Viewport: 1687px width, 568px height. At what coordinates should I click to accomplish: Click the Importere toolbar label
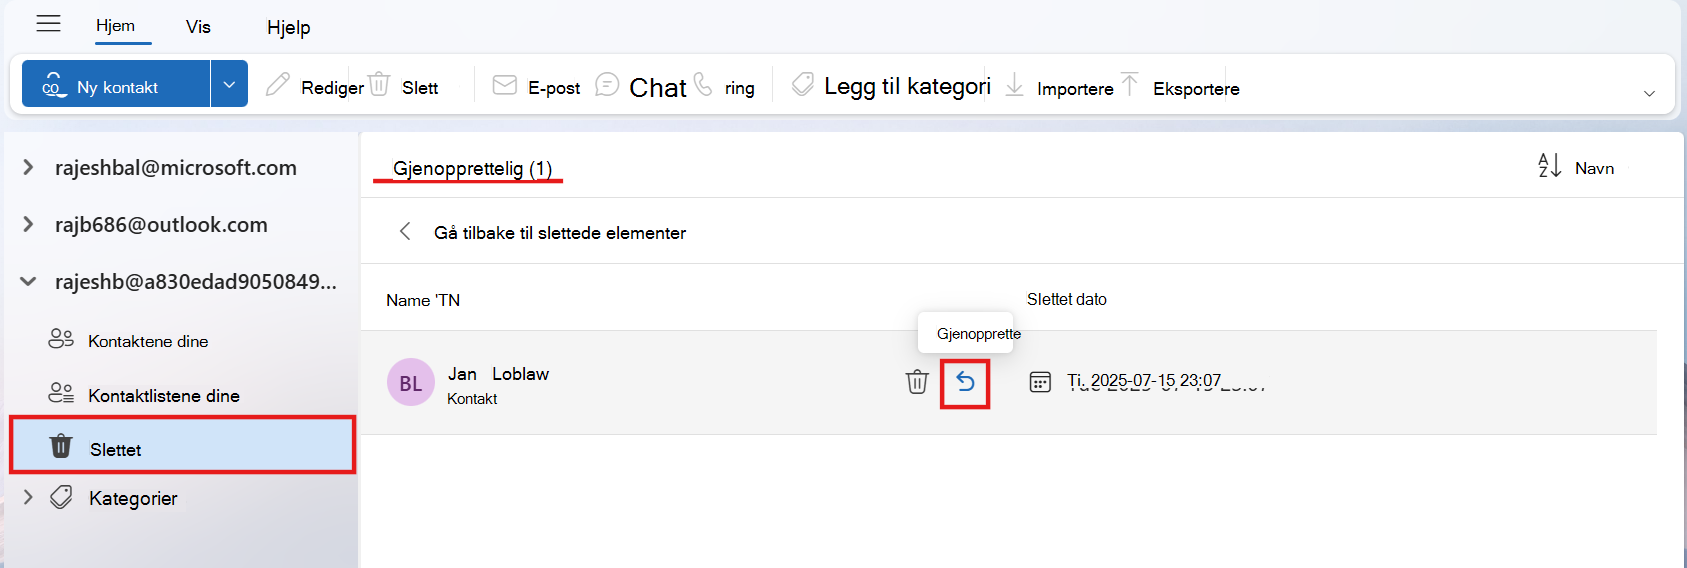1075,89
